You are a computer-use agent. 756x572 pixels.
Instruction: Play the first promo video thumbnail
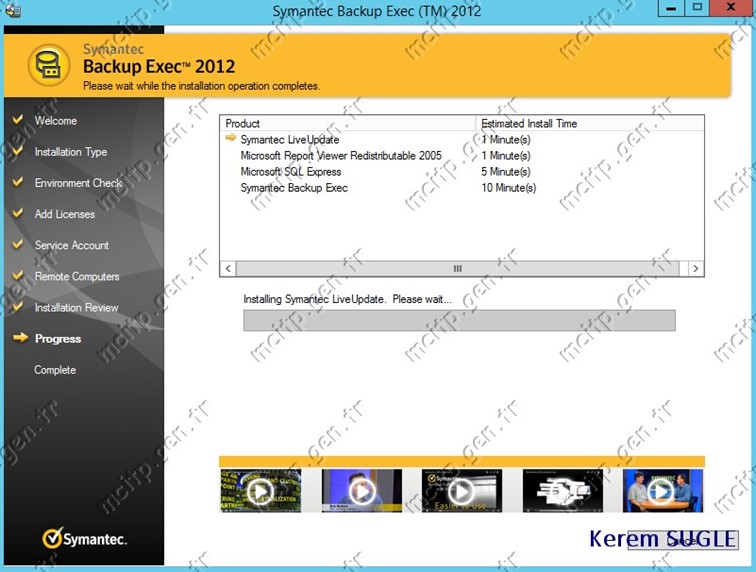click(260, 491)
